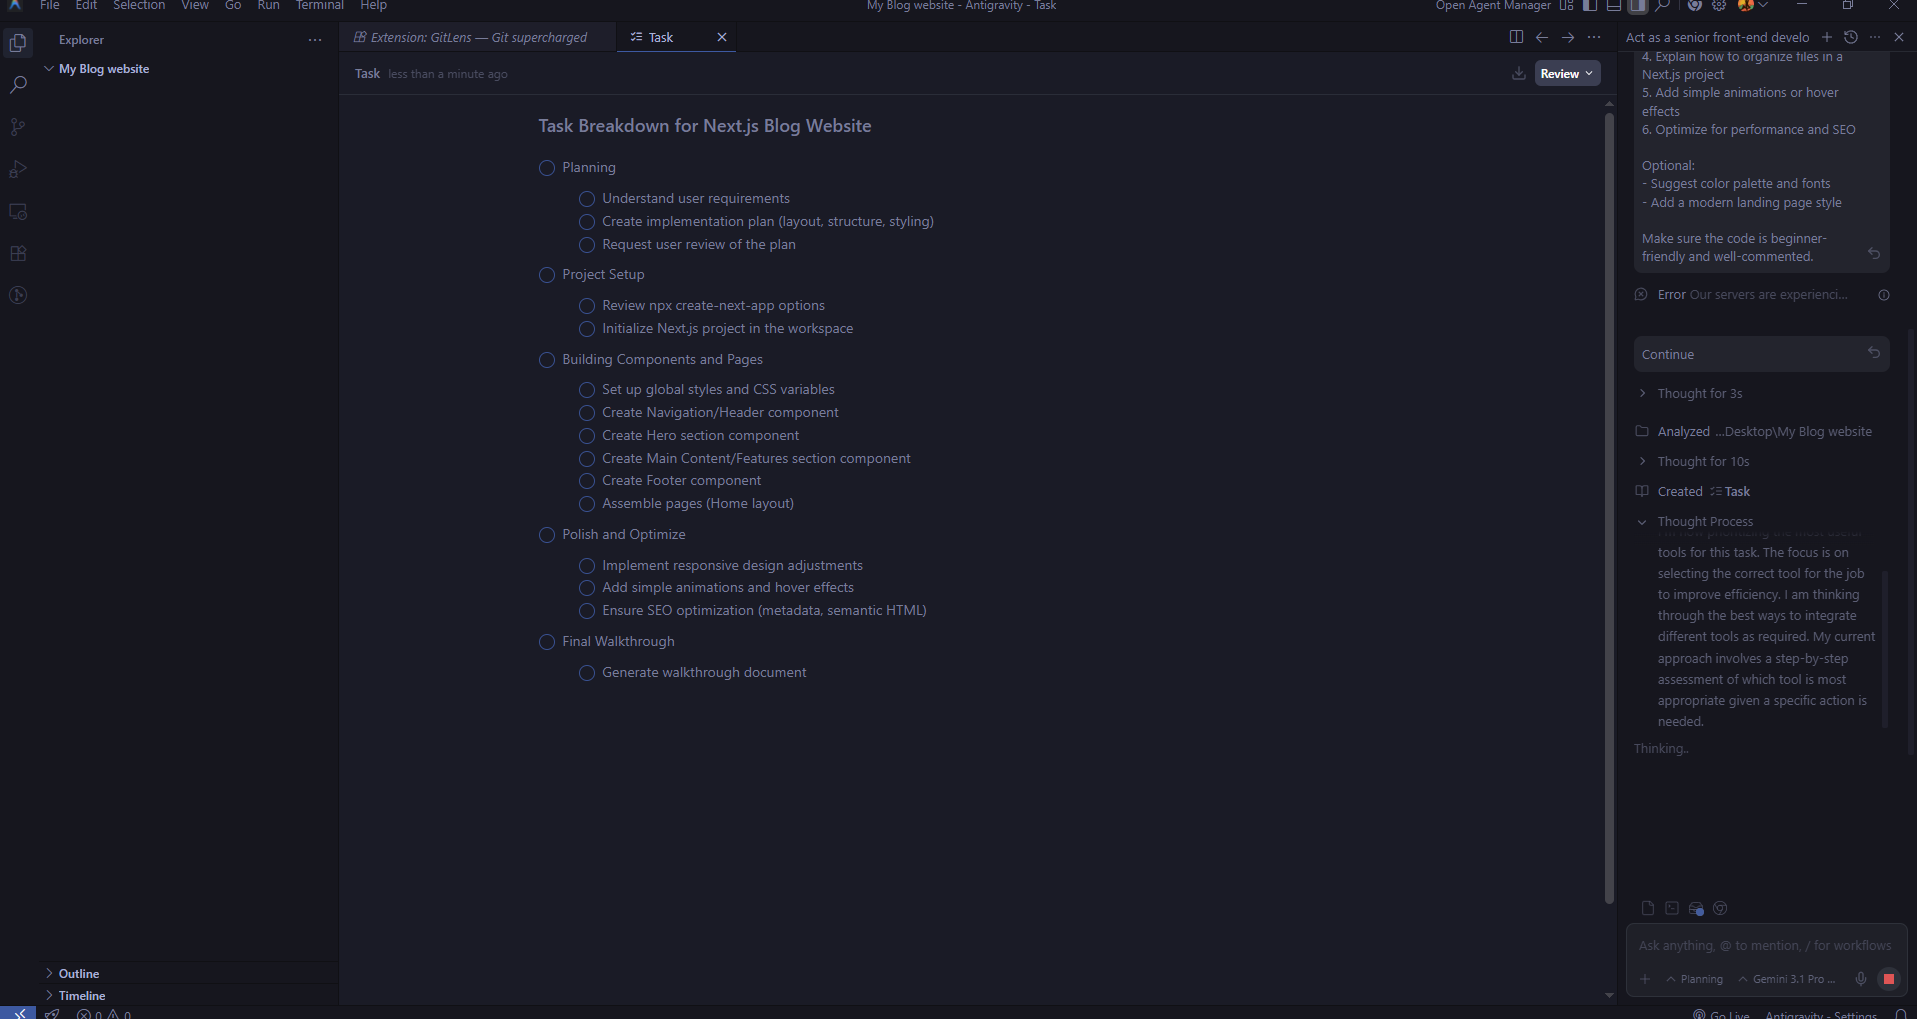Toggle the agent side panel layout
Image resolution: width=1917 pixels, height=1019 pixels.
tap(1638, 6)
